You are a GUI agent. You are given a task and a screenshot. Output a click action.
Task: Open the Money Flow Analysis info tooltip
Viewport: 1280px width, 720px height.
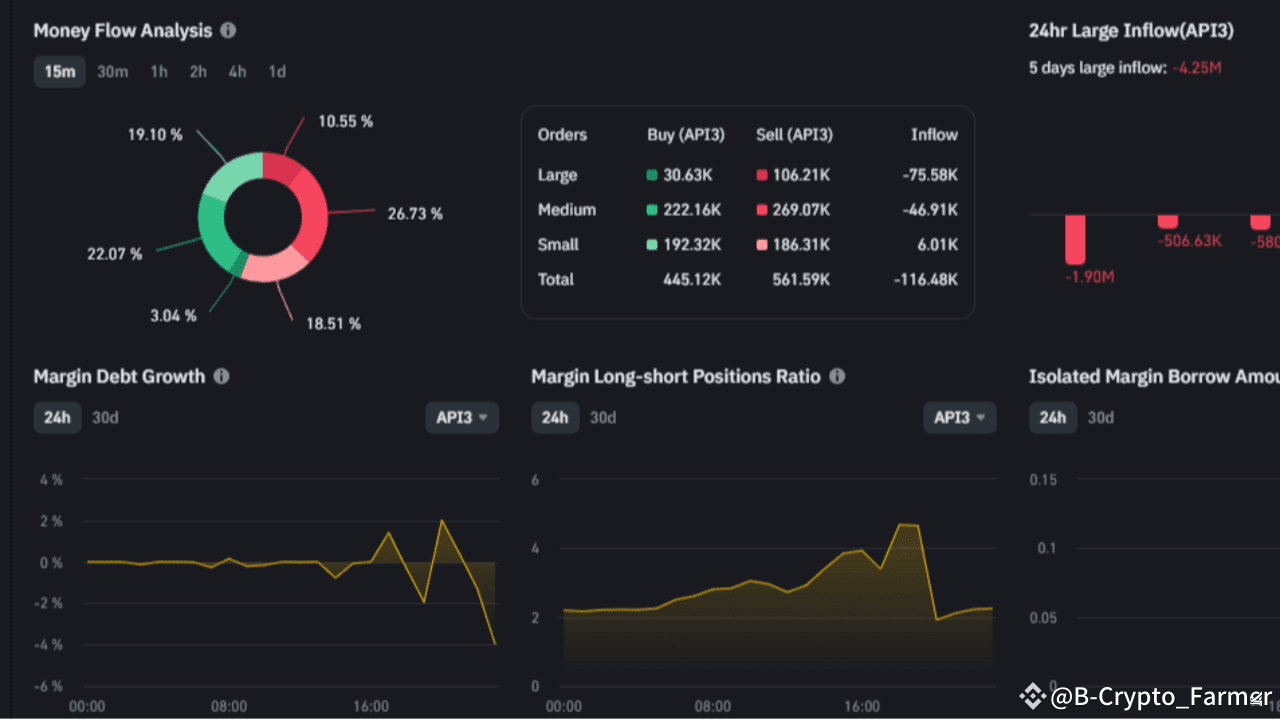tap(227, 30)
